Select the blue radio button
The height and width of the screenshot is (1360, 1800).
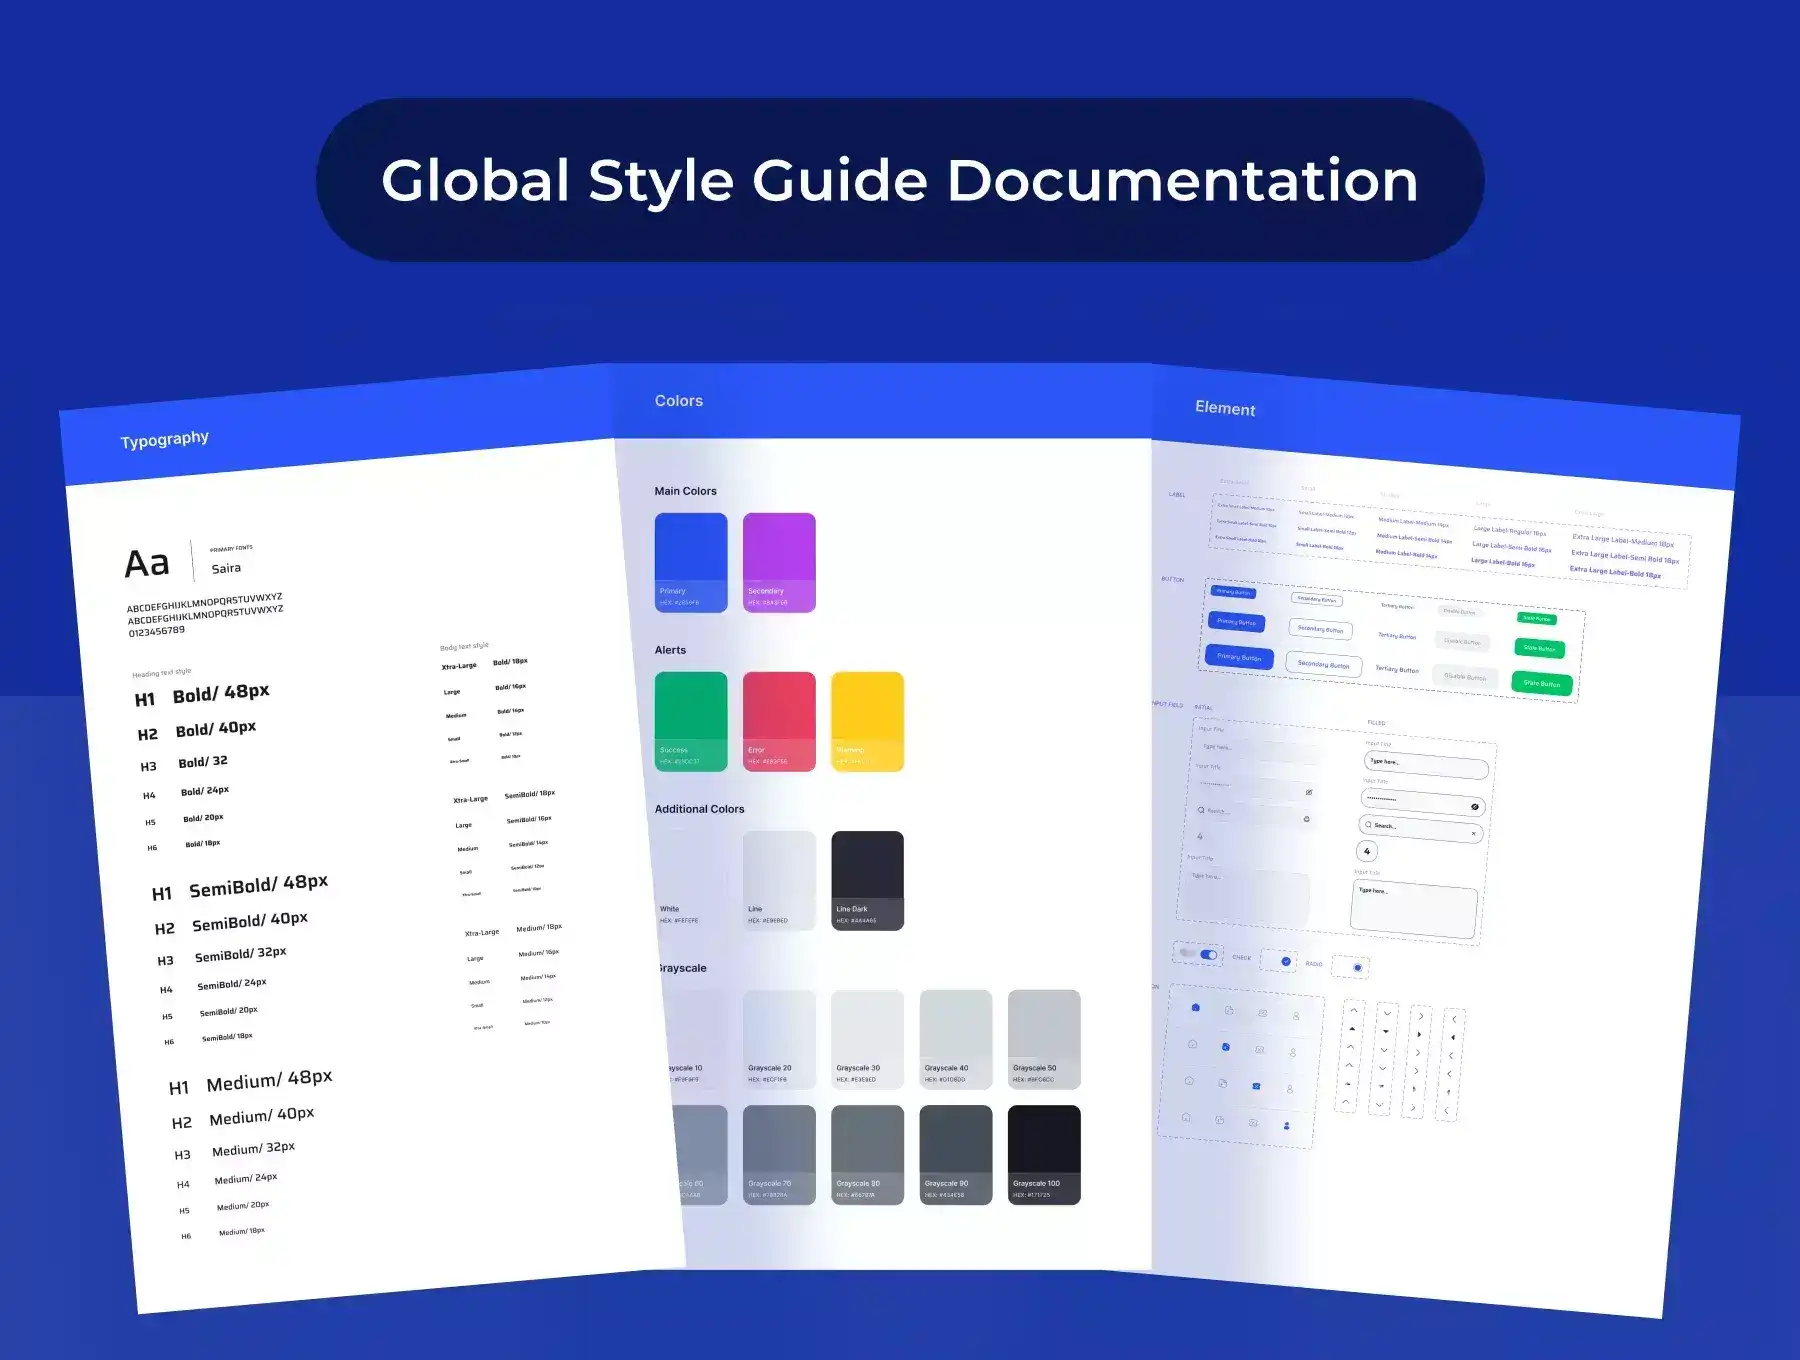tap(1357, 968)
